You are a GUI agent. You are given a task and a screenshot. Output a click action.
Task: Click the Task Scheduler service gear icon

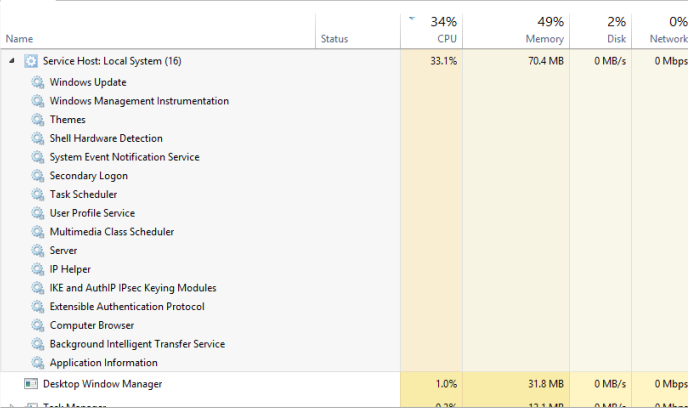[38, 195]
